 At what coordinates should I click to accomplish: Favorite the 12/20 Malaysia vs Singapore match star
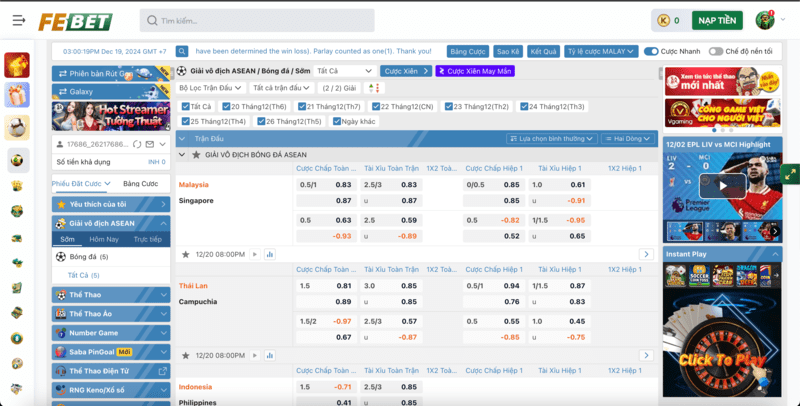186,254
